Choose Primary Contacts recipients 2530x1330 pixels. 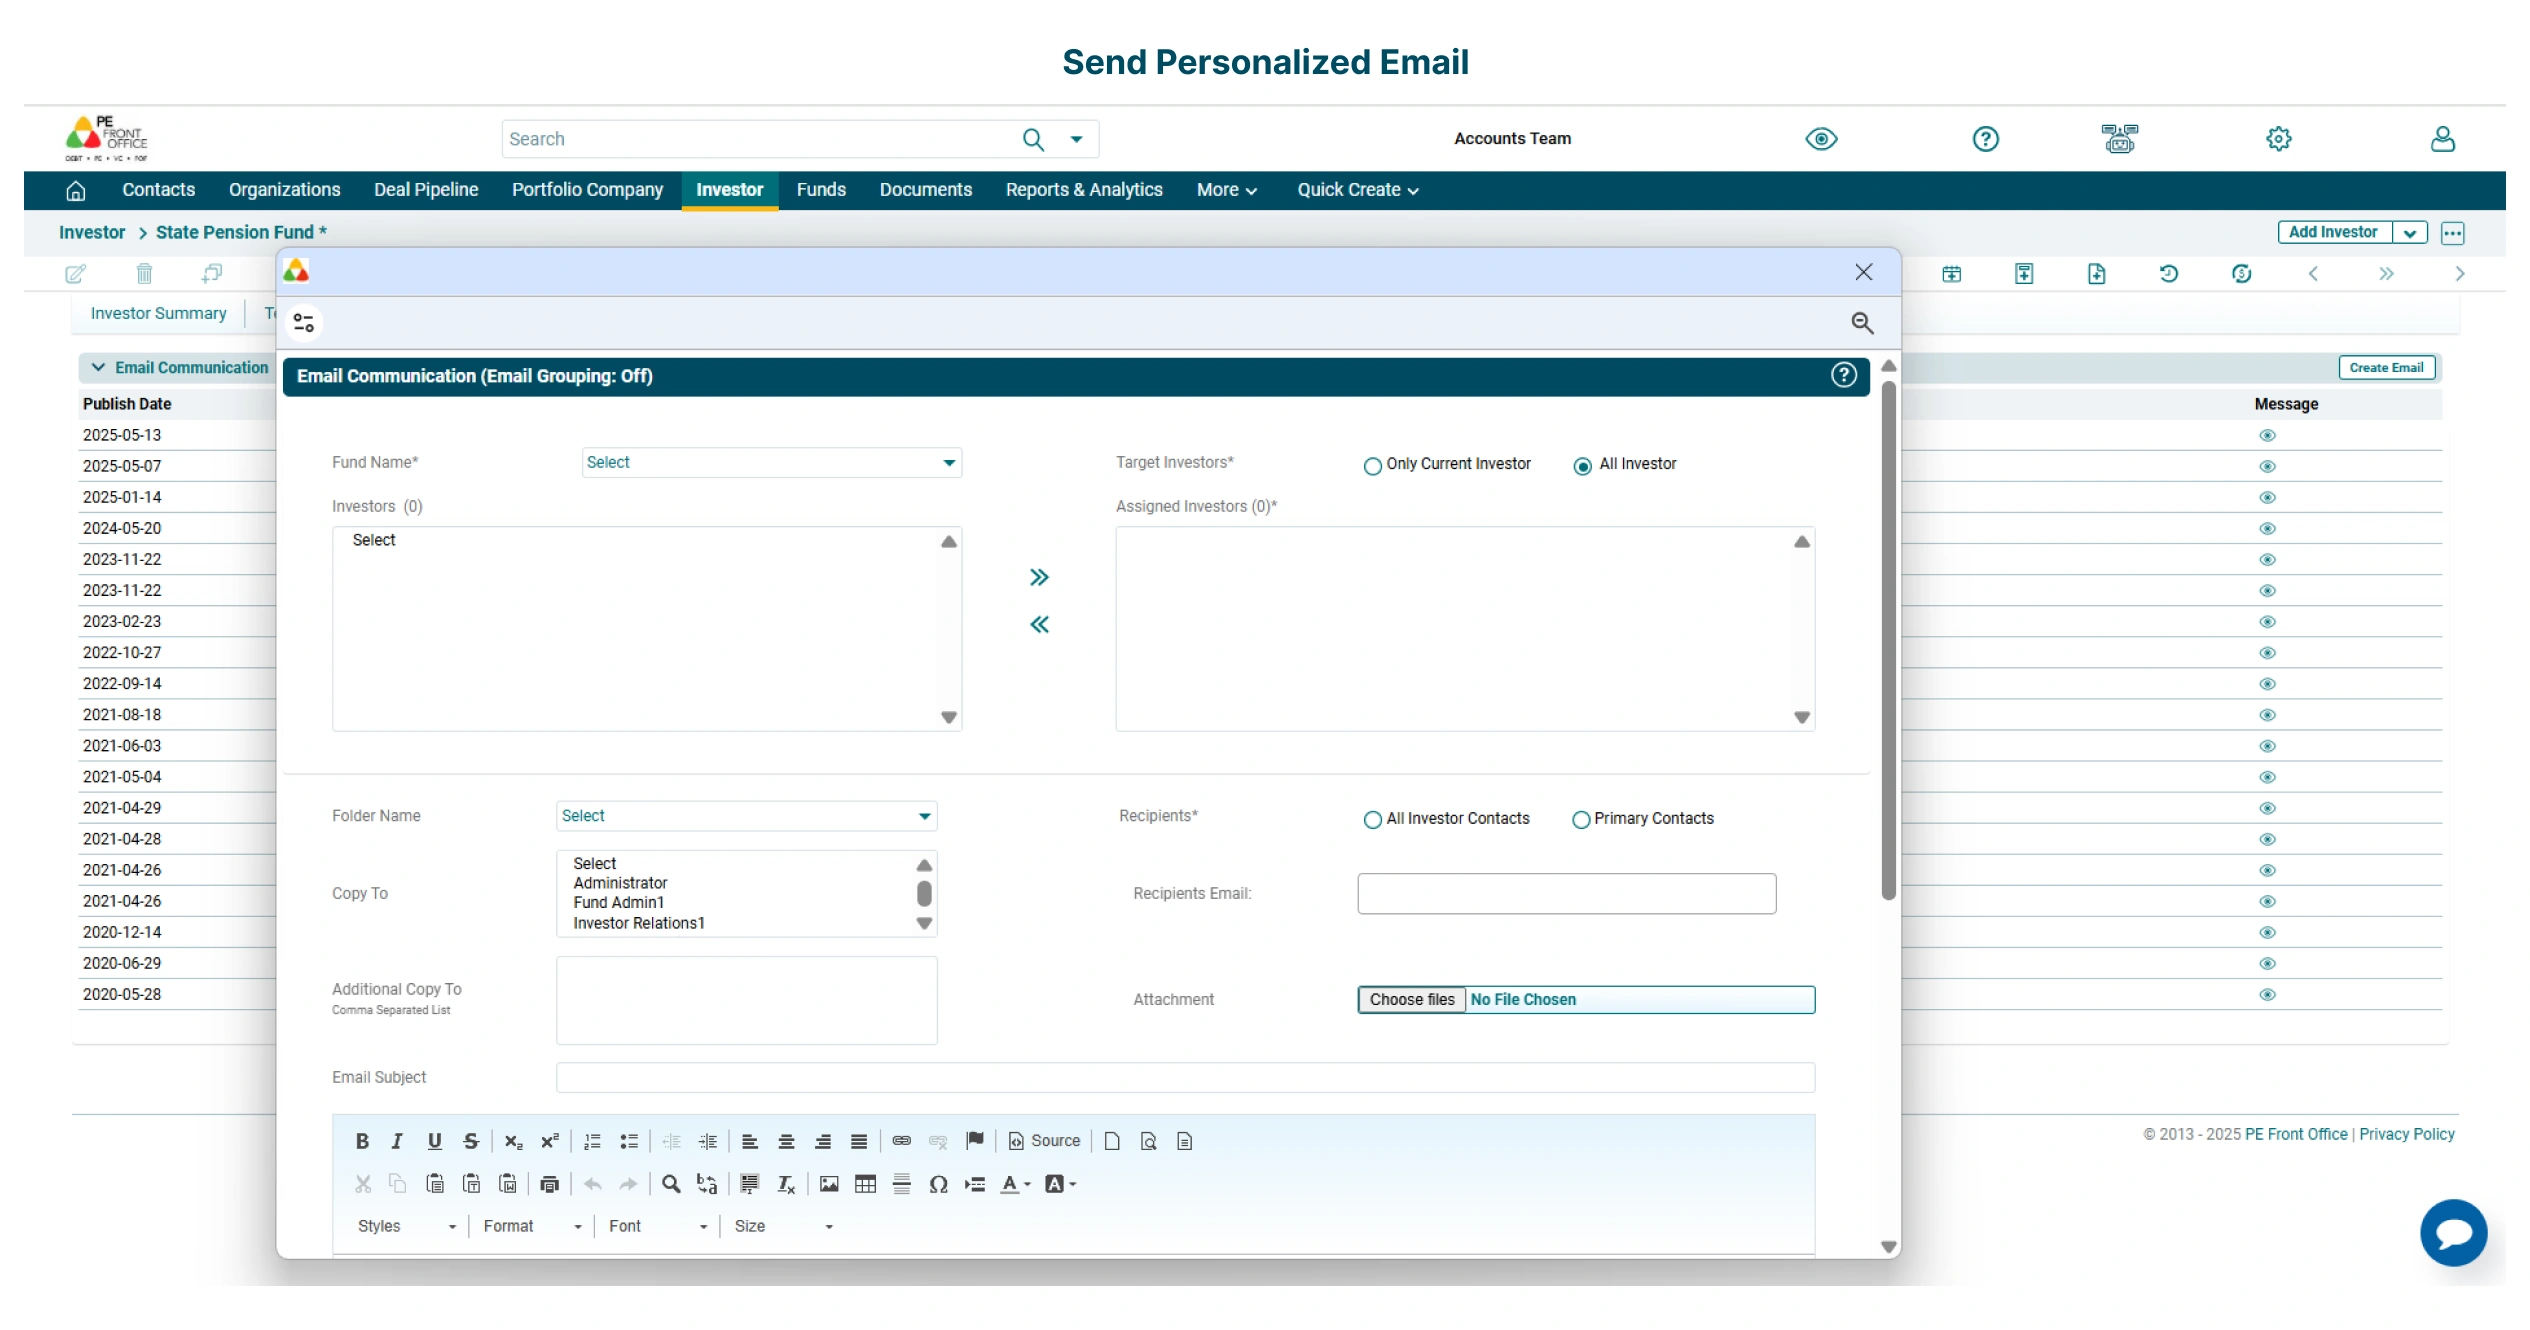tap(1580, 819)
